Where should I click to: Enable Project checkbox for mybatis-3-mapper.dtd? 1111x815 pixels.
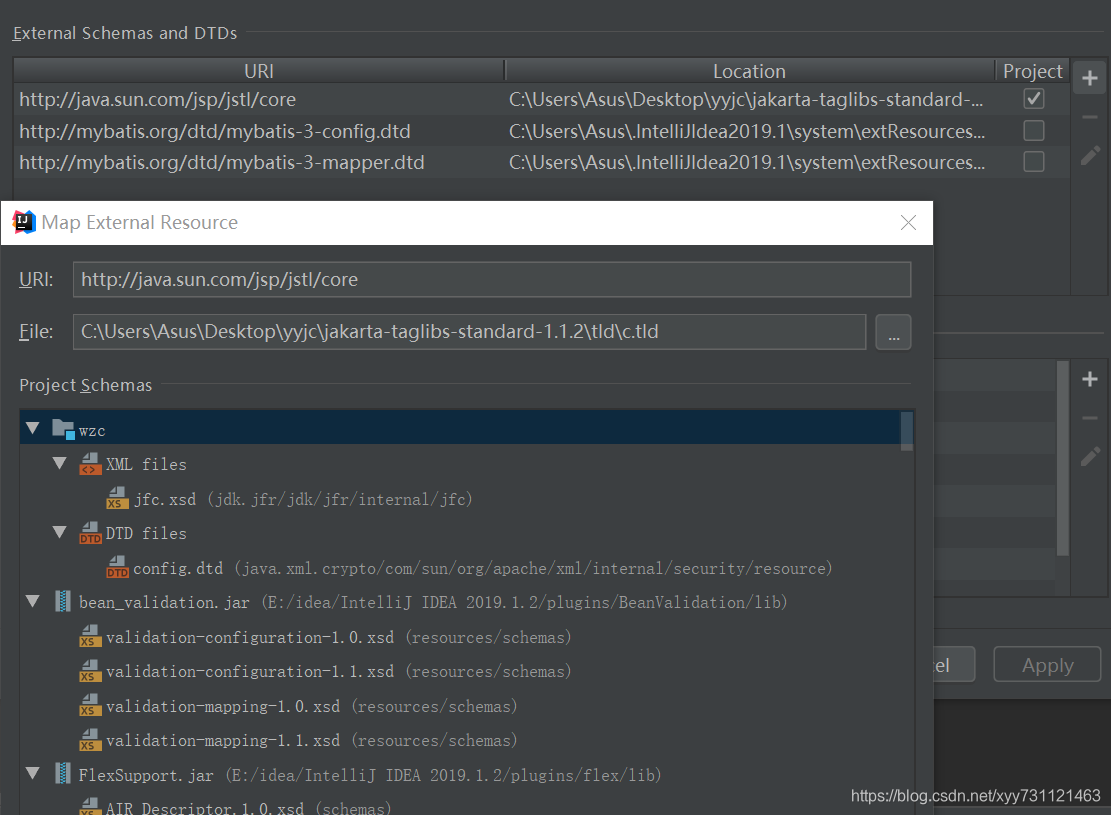[1033, 162]
